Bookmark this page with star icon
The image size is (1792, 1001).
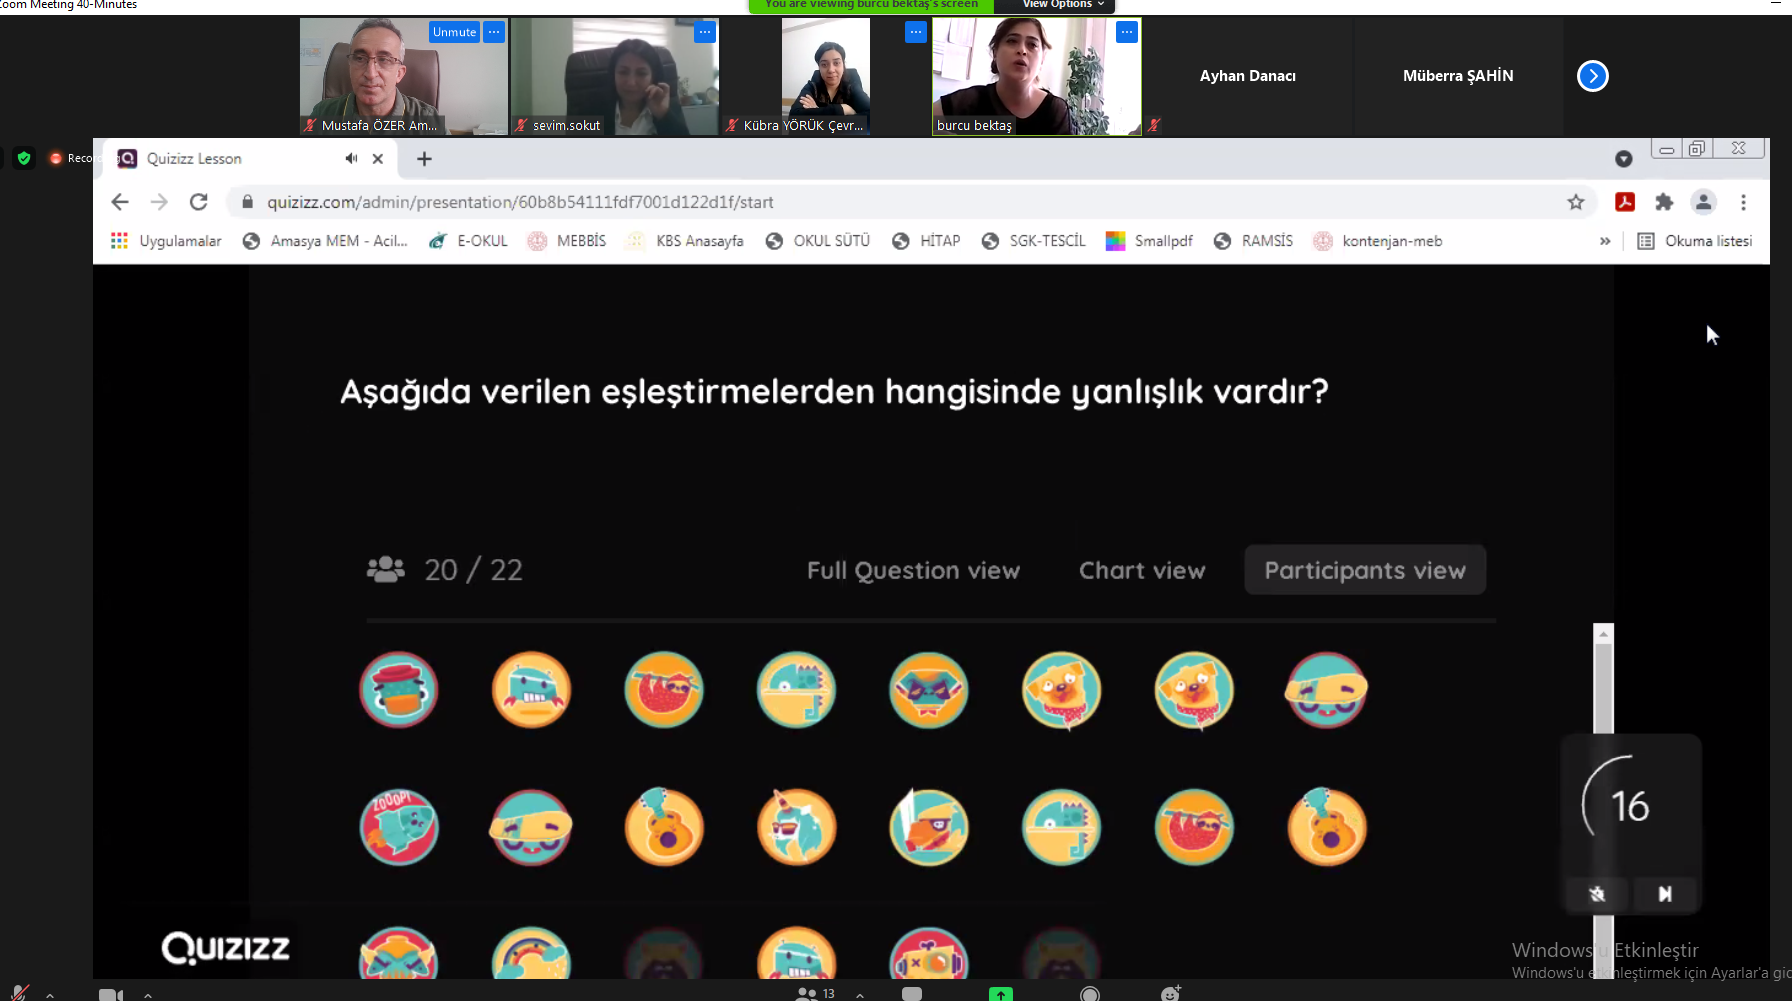click(1576, 202)
